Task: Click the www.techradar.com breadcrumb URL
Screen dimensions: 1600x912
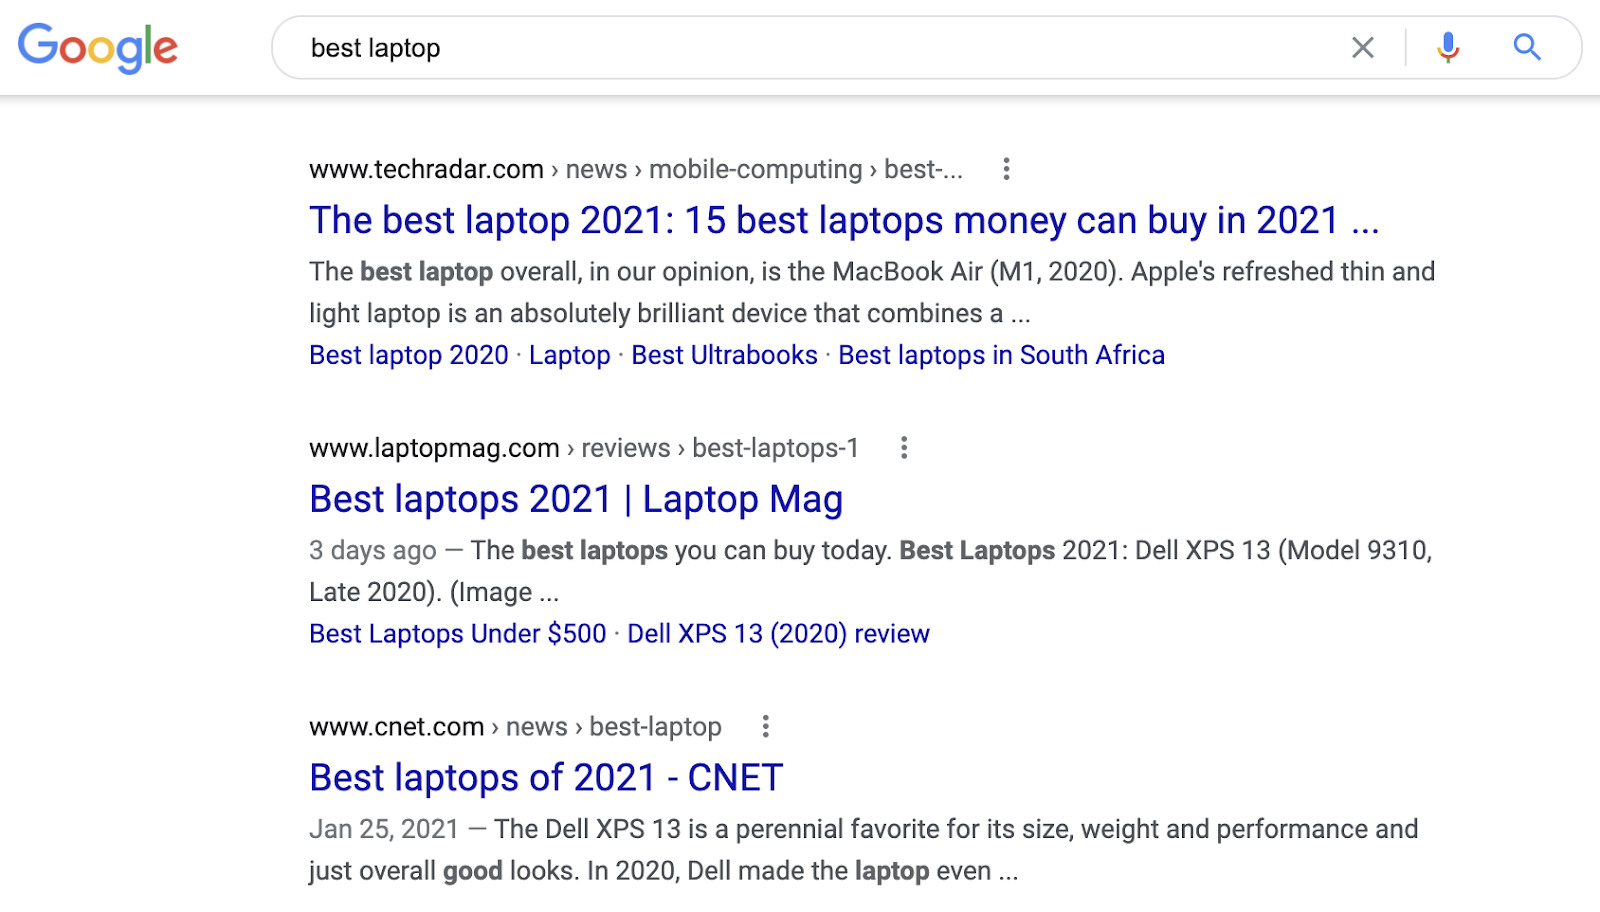Action: pos(426,170)
